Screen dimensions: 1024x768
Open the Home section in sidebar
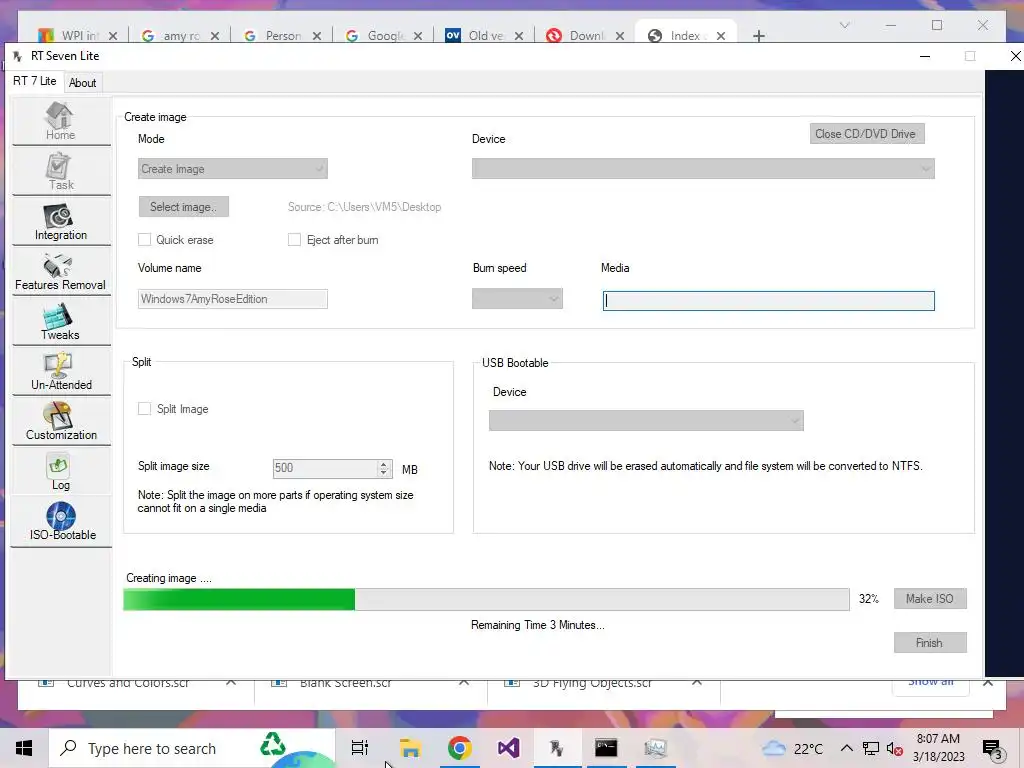pos(61,121)
